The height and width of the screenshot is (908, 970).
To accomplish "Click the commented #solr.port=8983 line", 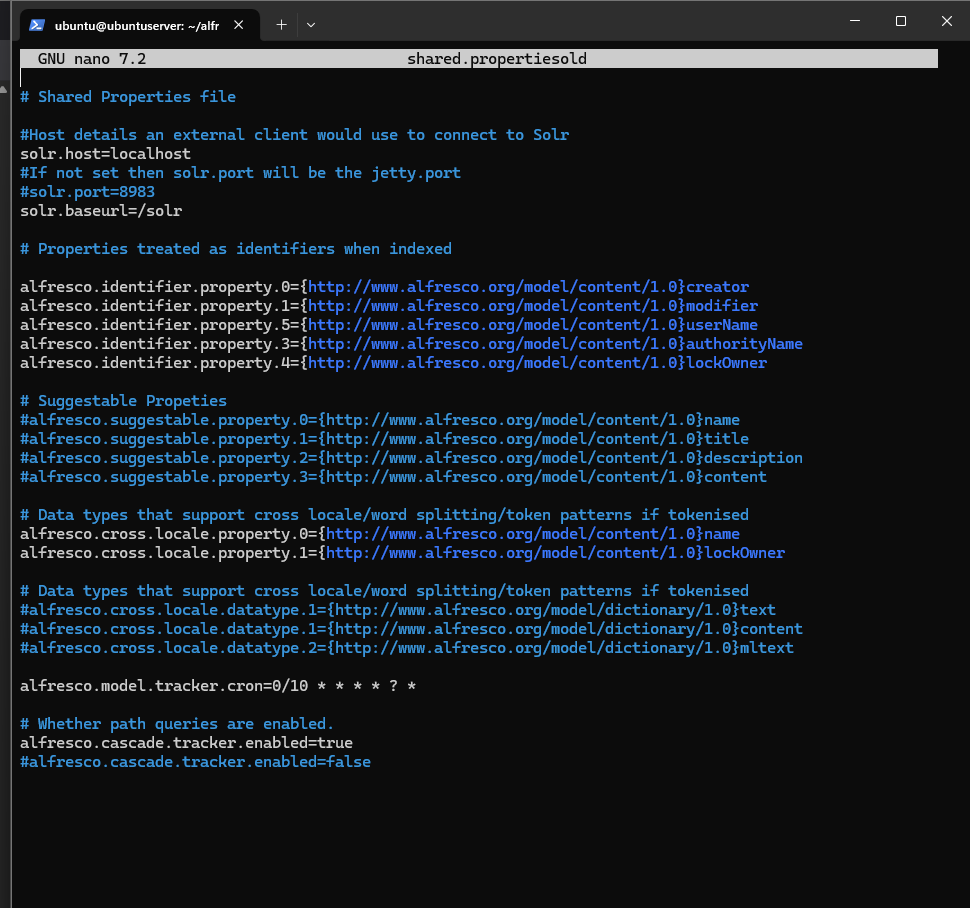I will point(87,192).
